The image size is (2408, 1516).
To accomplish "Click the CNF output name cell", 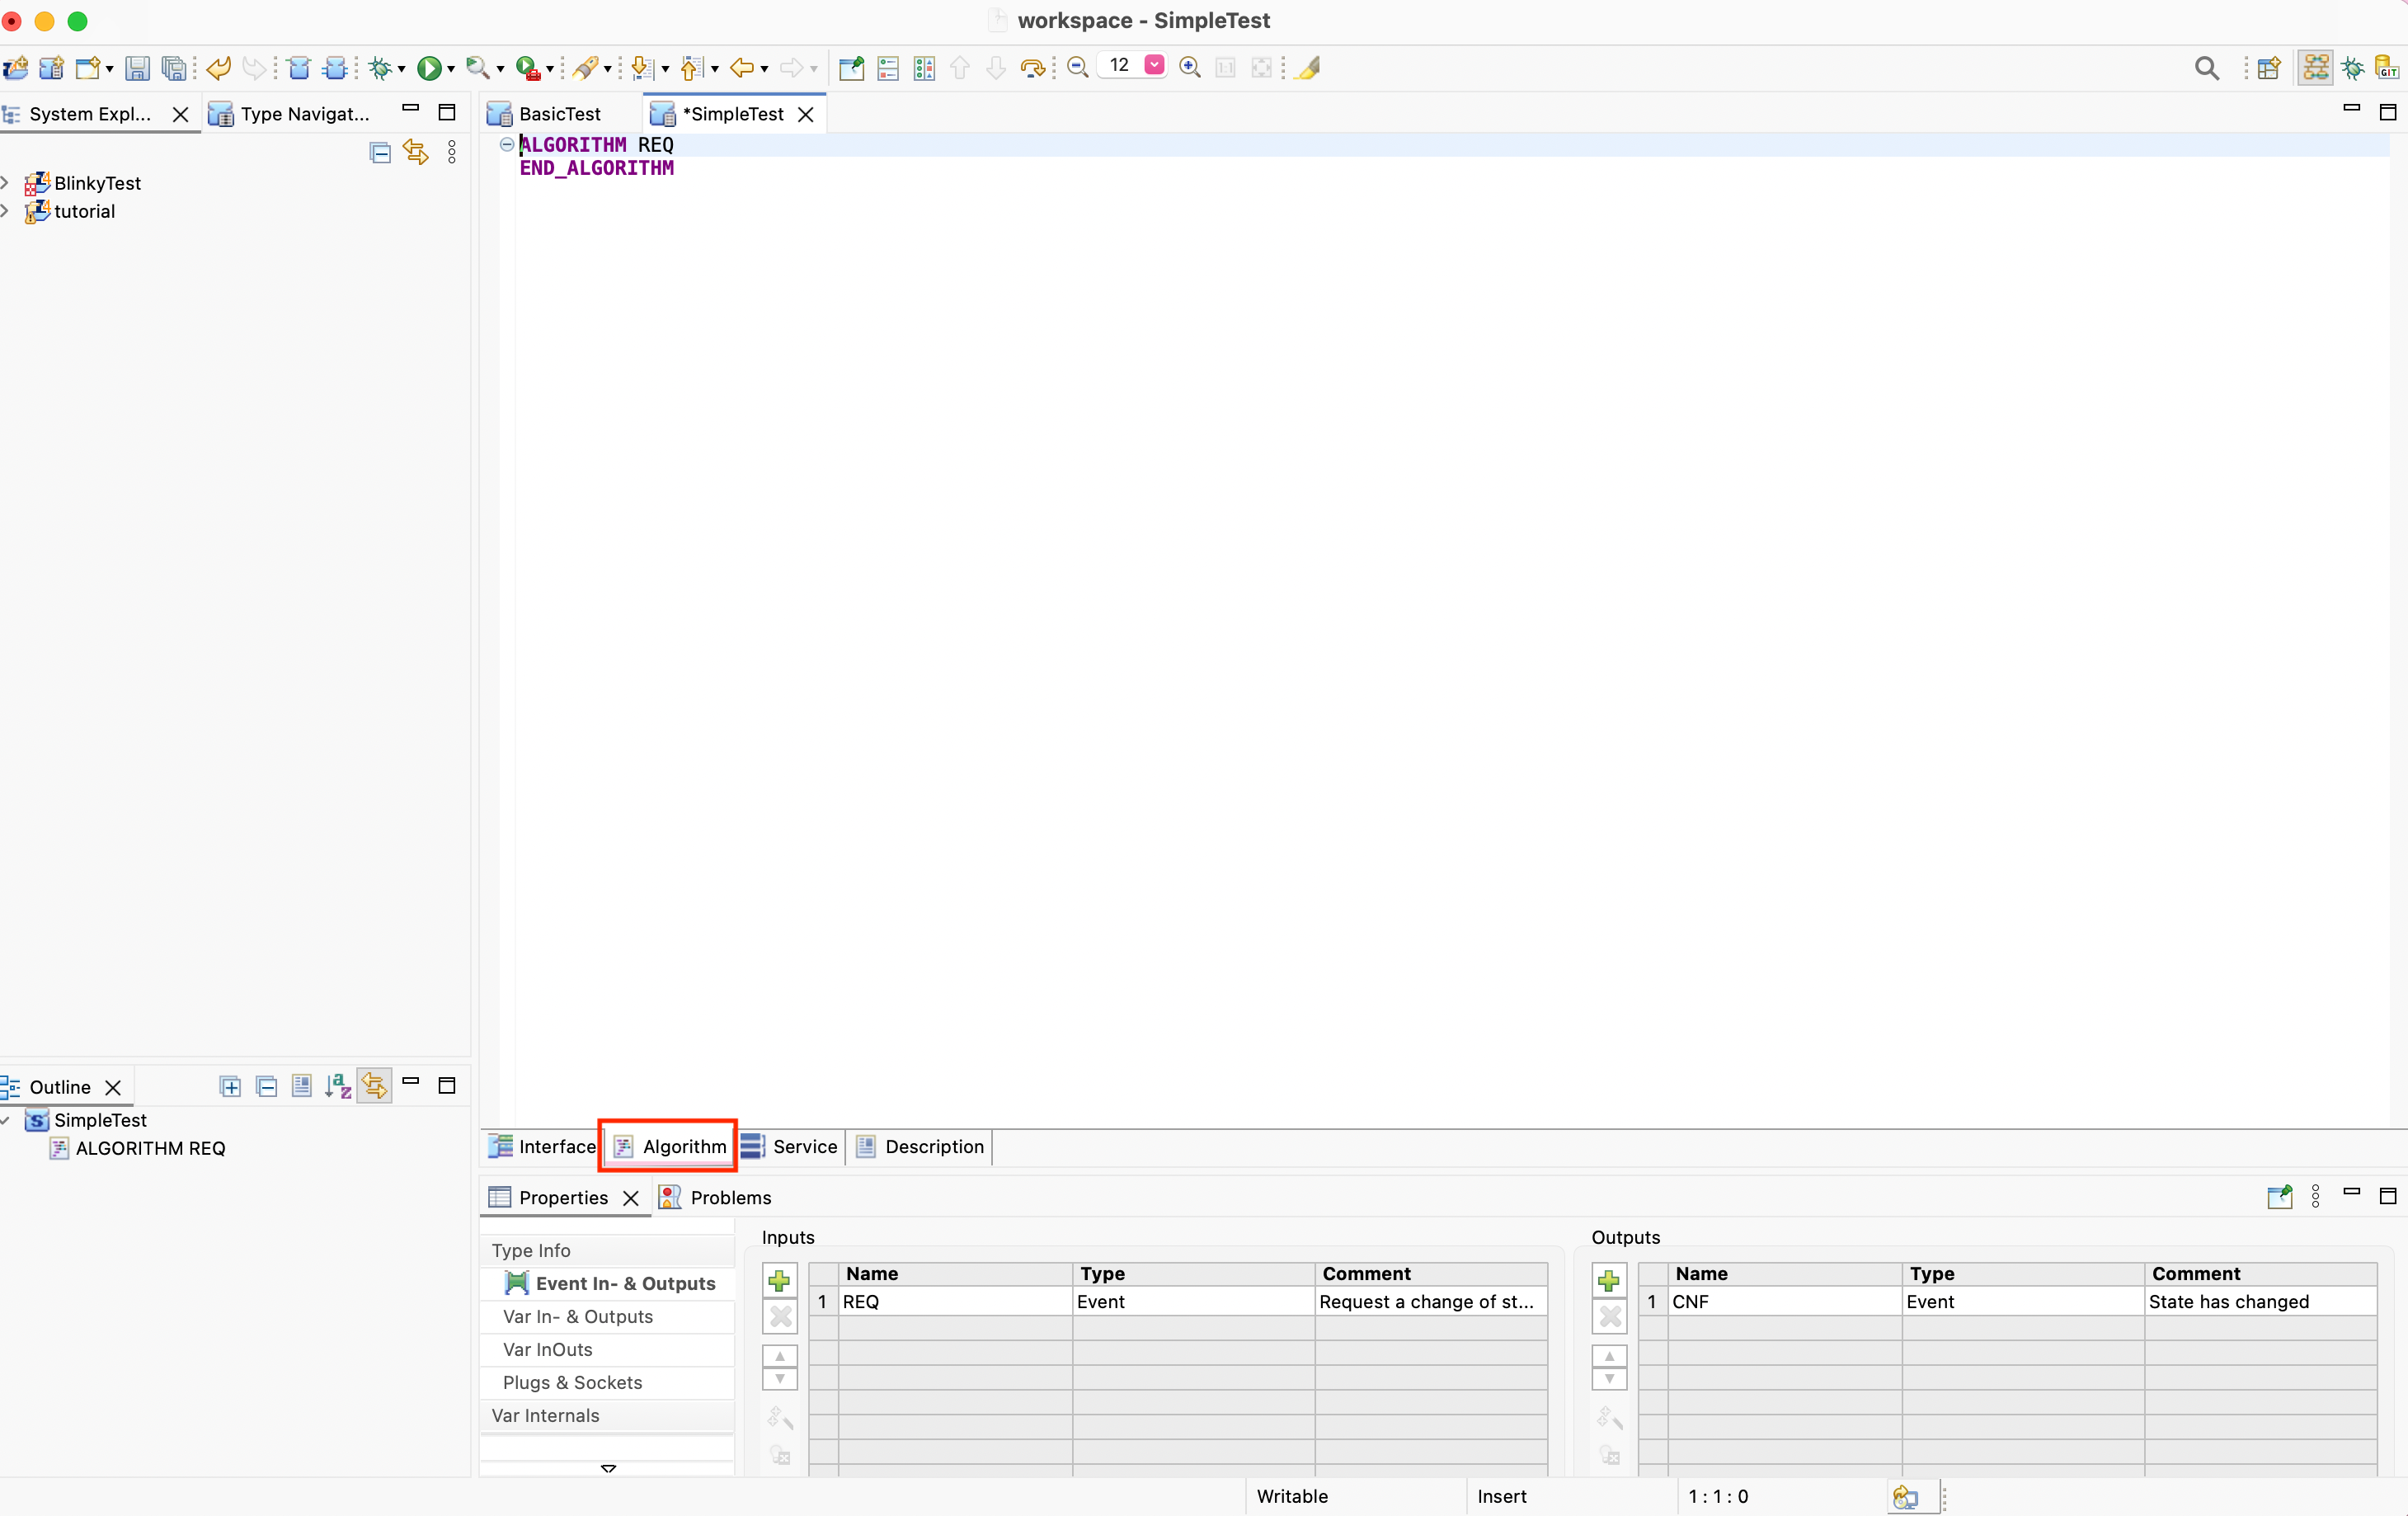I will (1785, 1302).
